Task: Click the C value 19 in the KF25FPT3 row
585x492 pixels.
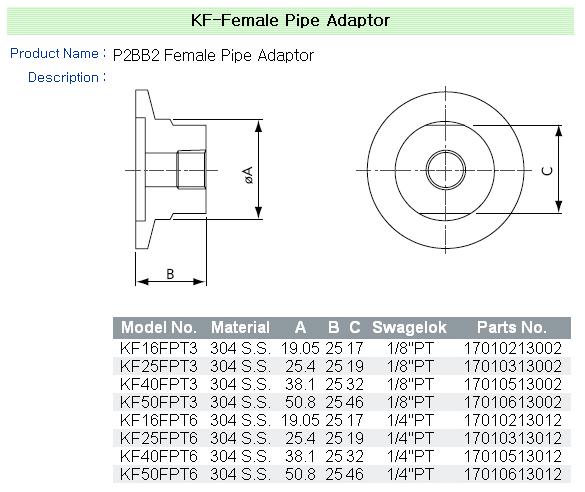Action: 355,366
